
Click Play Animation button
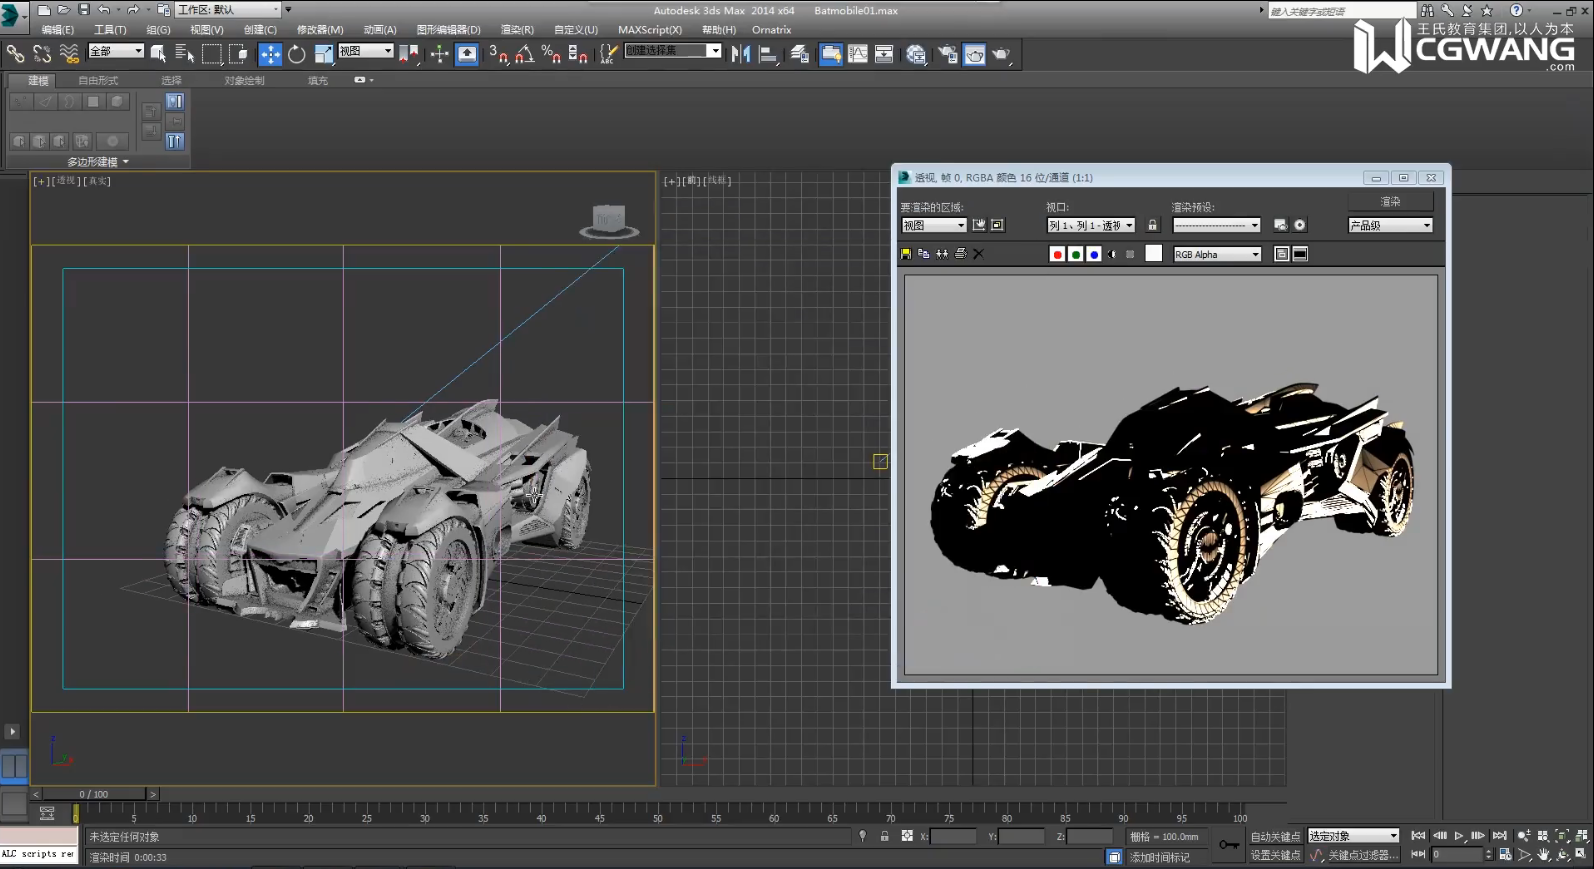tap(1459, 835)
